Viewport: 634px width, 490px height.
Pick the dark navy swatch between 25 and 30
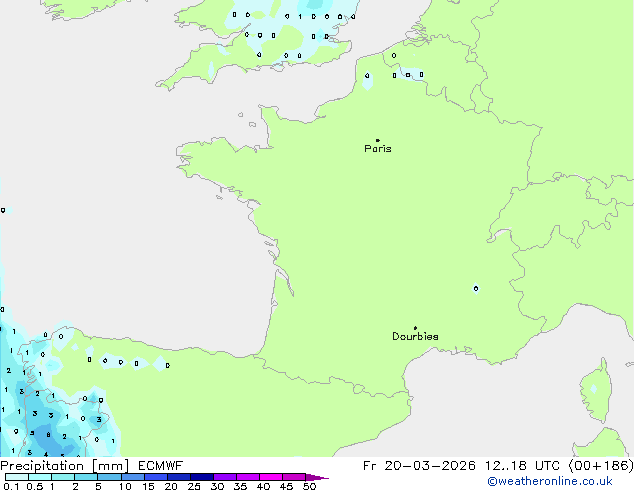(202, 477)
